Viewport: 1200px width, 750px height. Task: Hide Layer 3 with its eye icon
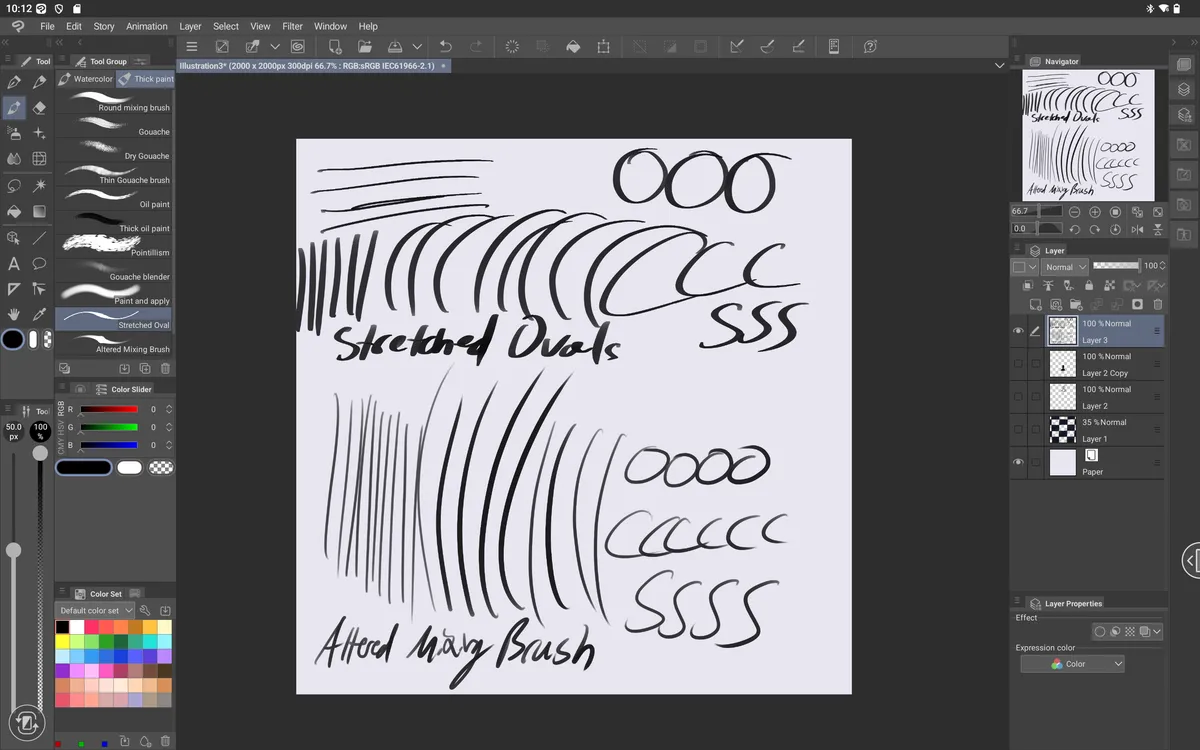click(x=1018, y=331)
